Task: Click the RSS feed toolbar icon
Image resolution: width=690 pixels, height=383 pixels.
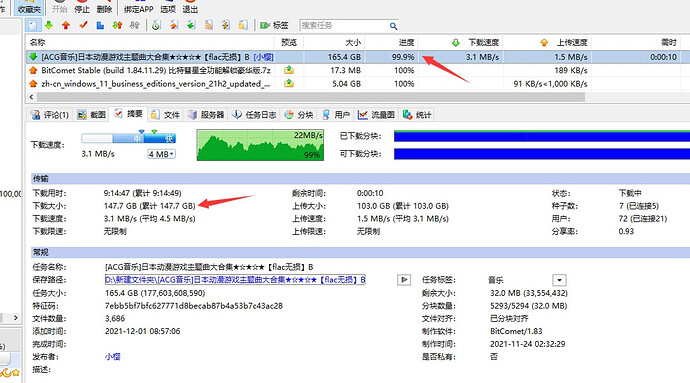Action: pos(209,26)
